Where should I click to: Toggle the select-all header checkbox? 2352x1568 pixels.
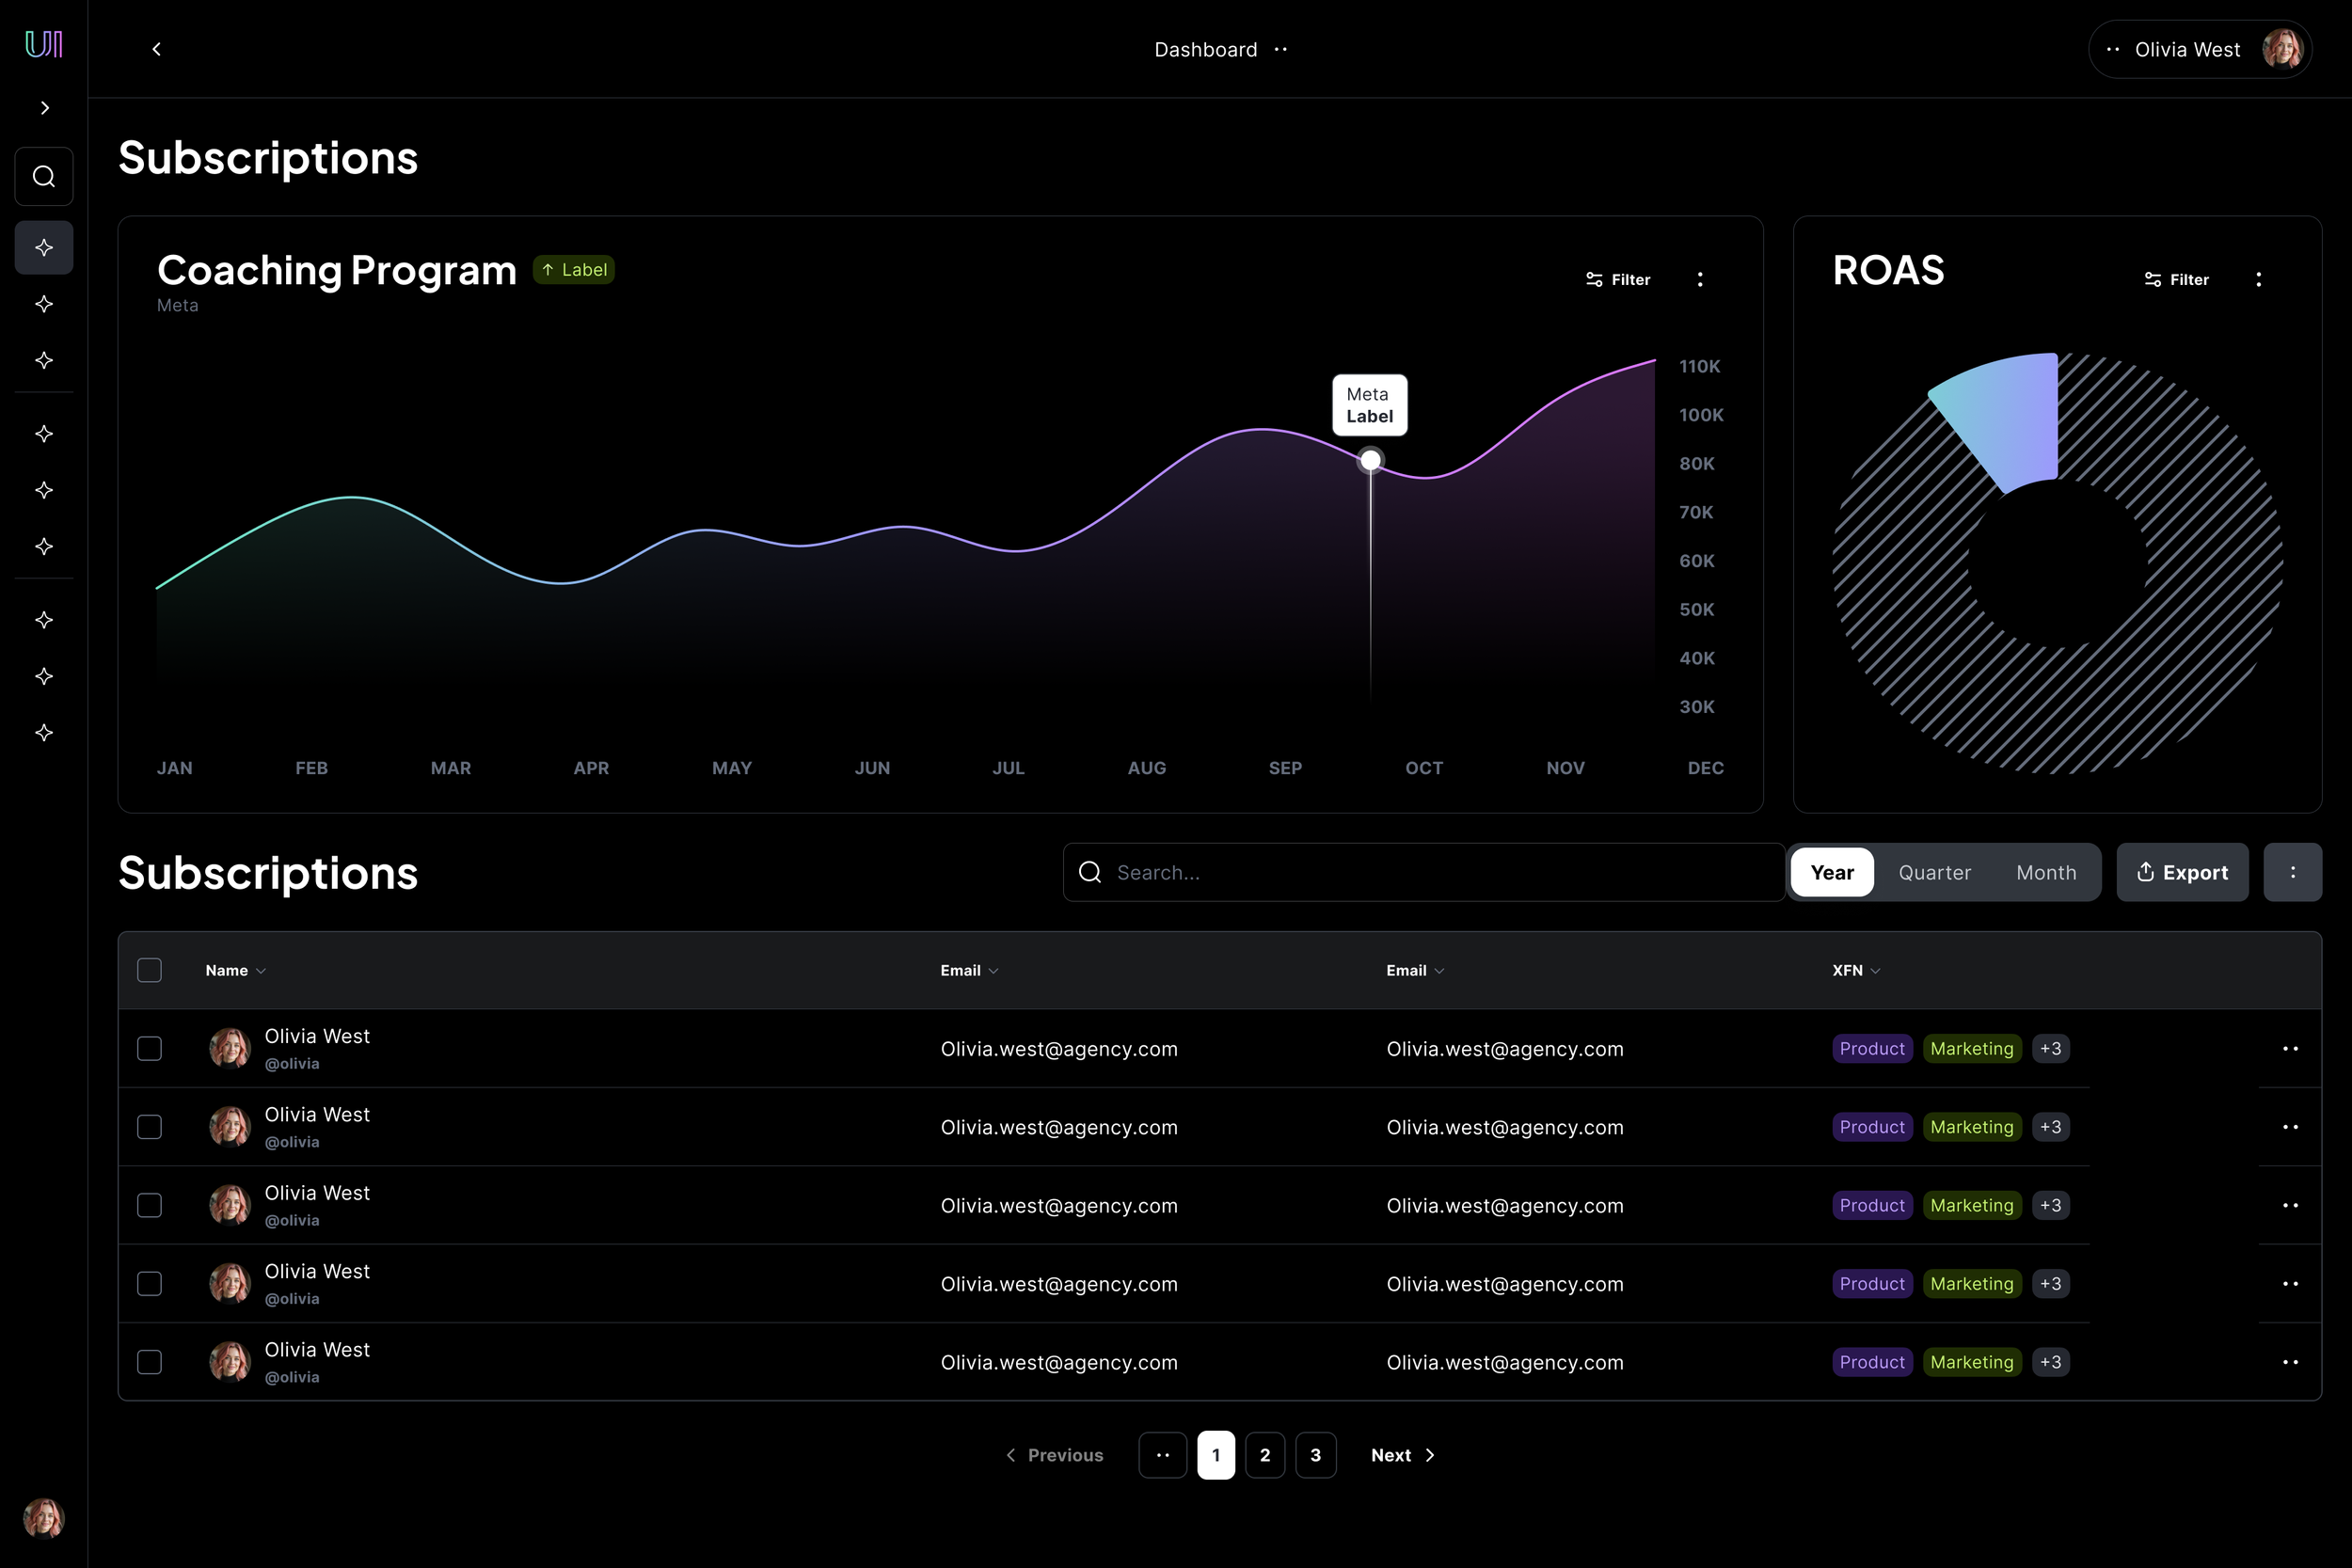(x=150, y=970)
